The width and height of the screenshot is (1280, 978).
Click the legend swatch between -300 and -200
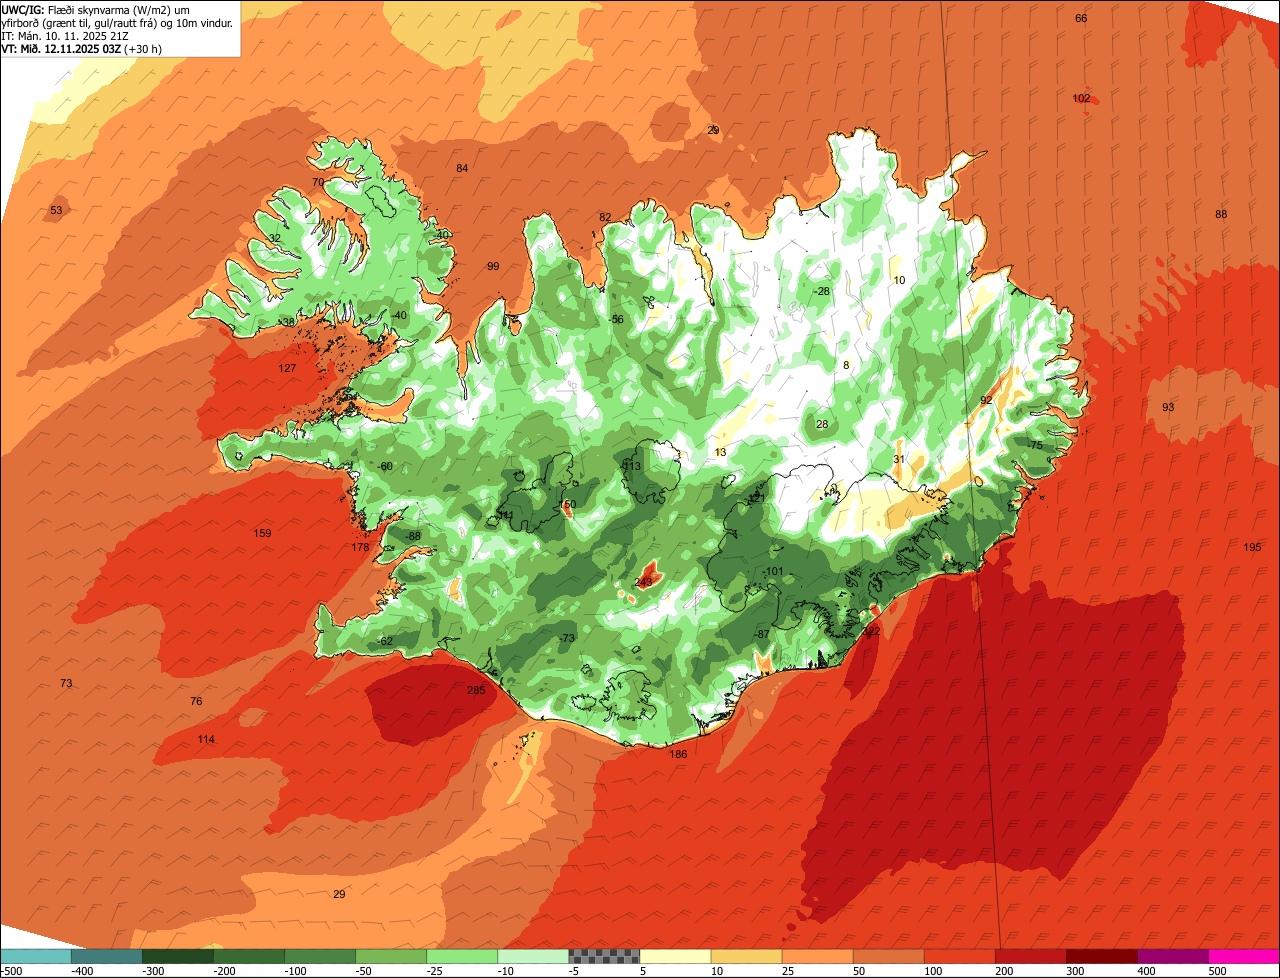pos(177,956)
